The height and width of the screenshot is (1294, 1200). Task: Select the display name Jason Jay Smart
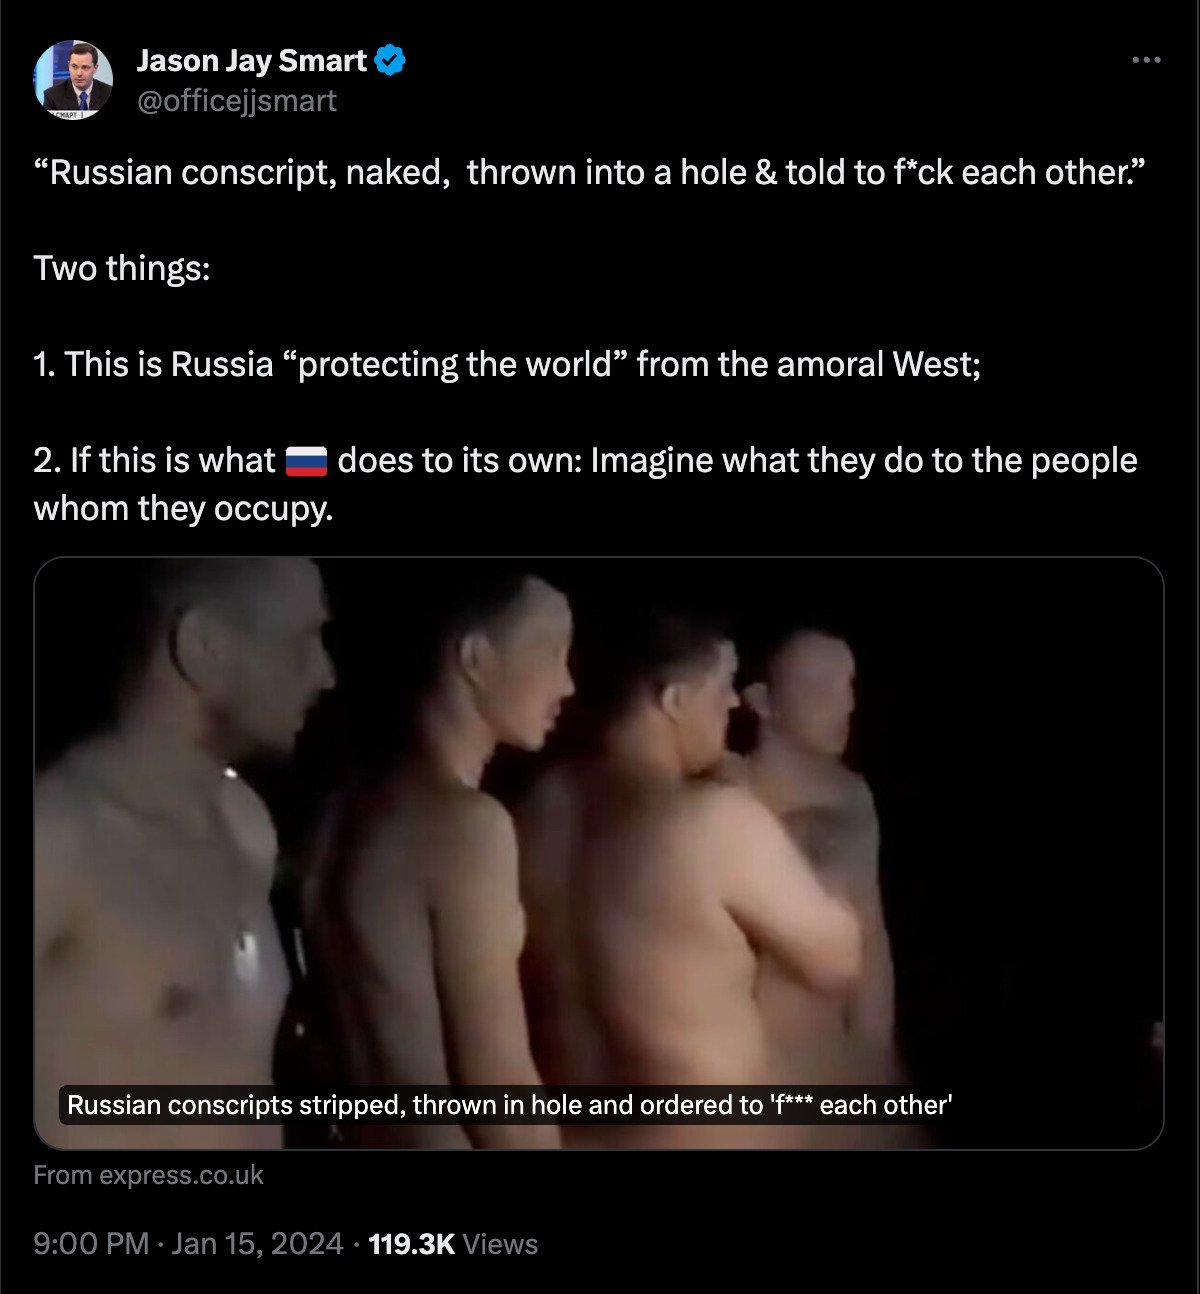(x=252, y=61)
